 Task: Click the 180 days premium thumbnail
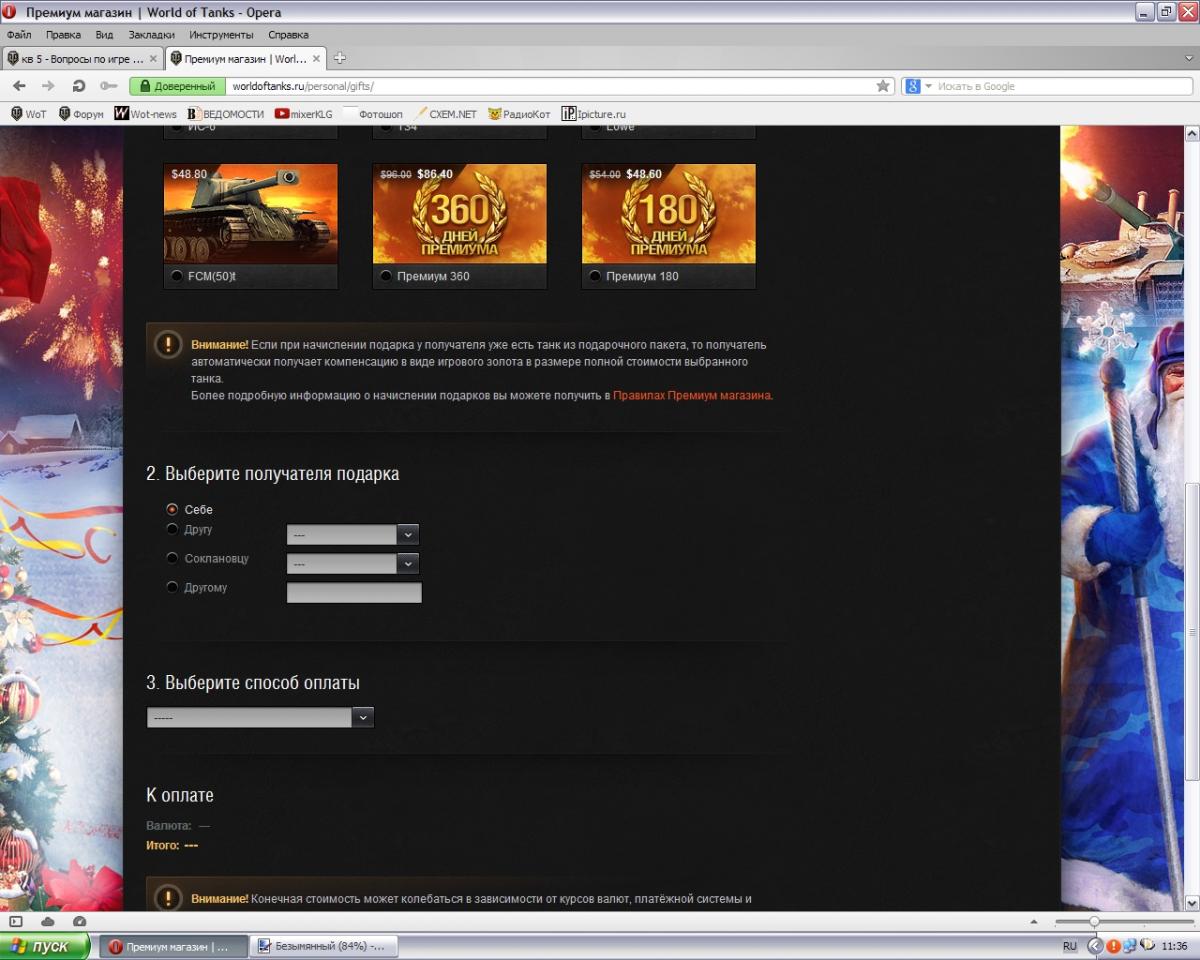pos(668,214)
